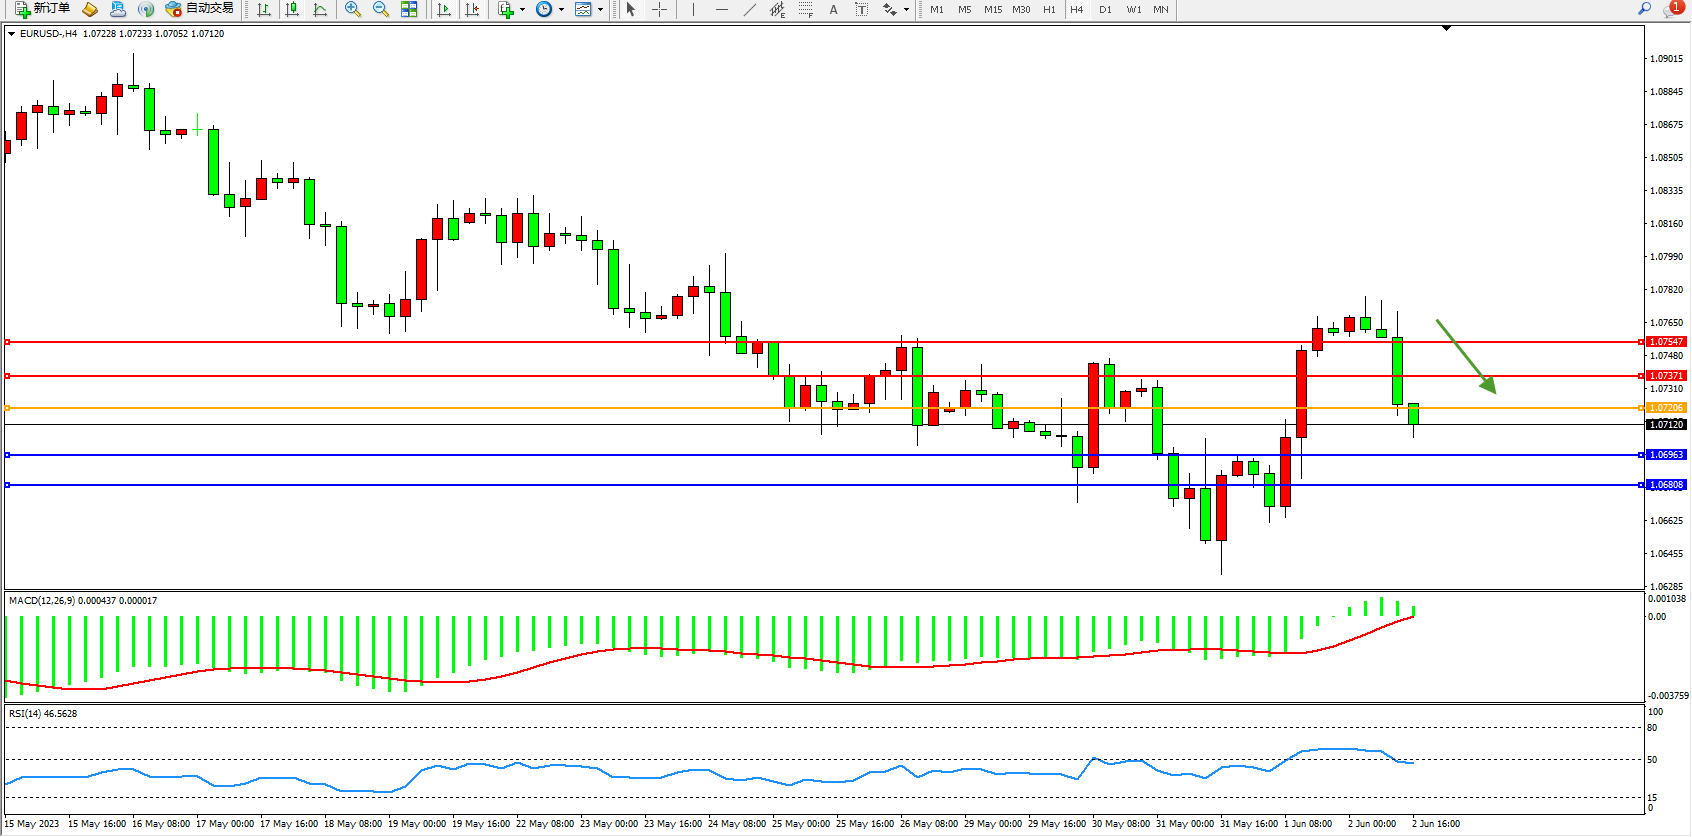Image resolution: width=1692 pixels, height=837 pixels.
Task: Open the search magnifier icon
Action: [1644, 9]
